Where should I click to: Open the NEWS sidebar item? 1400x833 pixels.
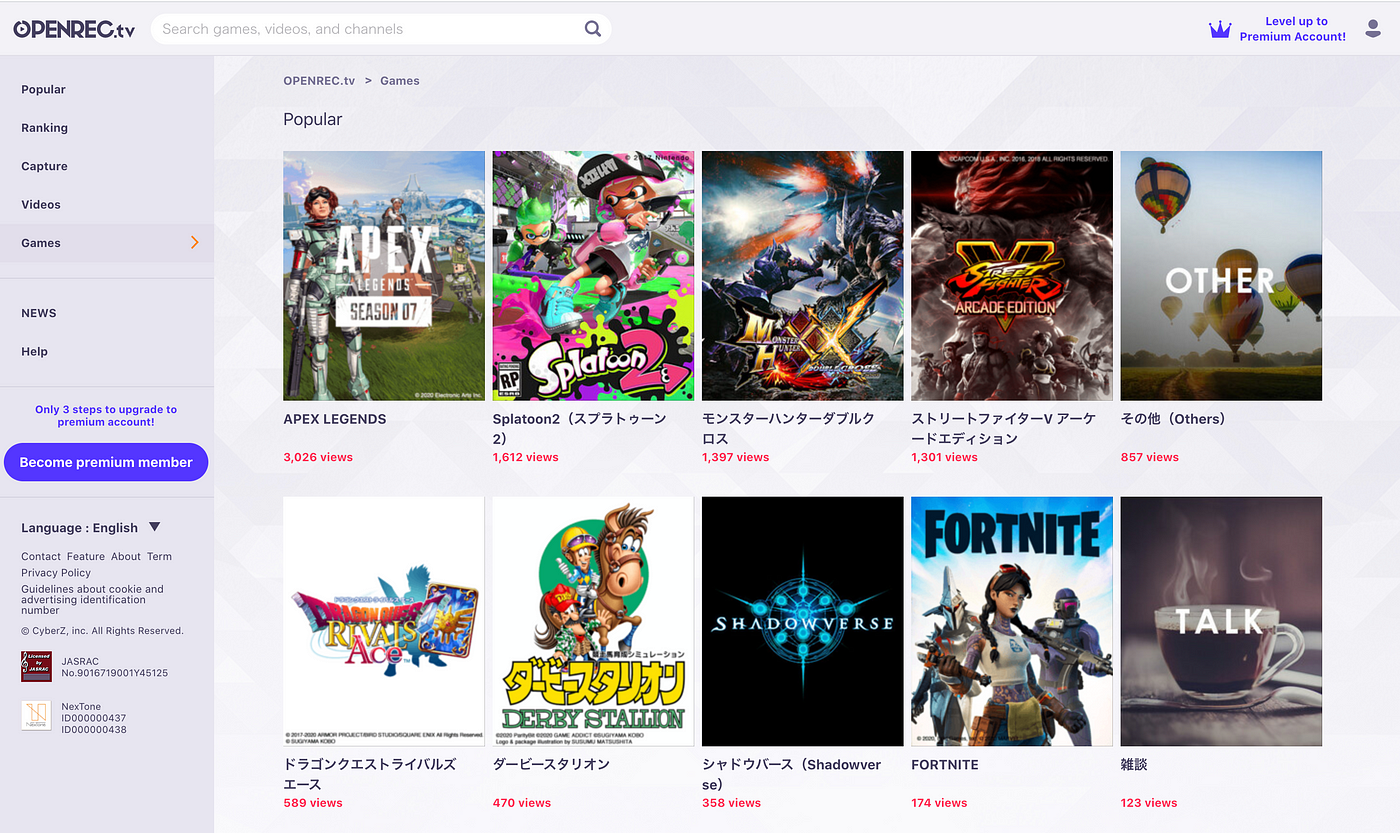[x=39, y=313]
